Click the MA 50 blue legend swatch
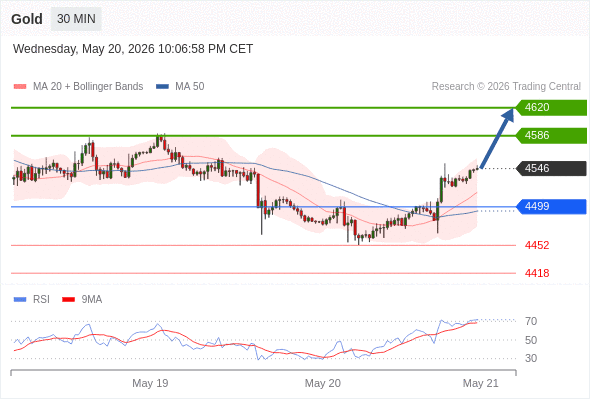590x400 pixels. click(x=162, y=87)
